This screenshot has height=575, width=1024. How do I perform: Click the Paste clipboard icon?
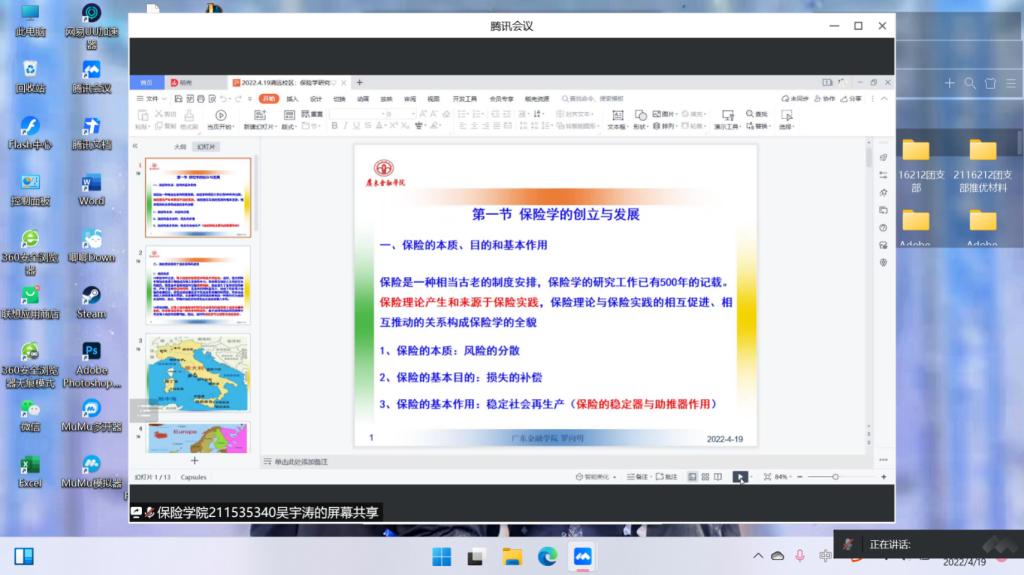click(142, 116)
